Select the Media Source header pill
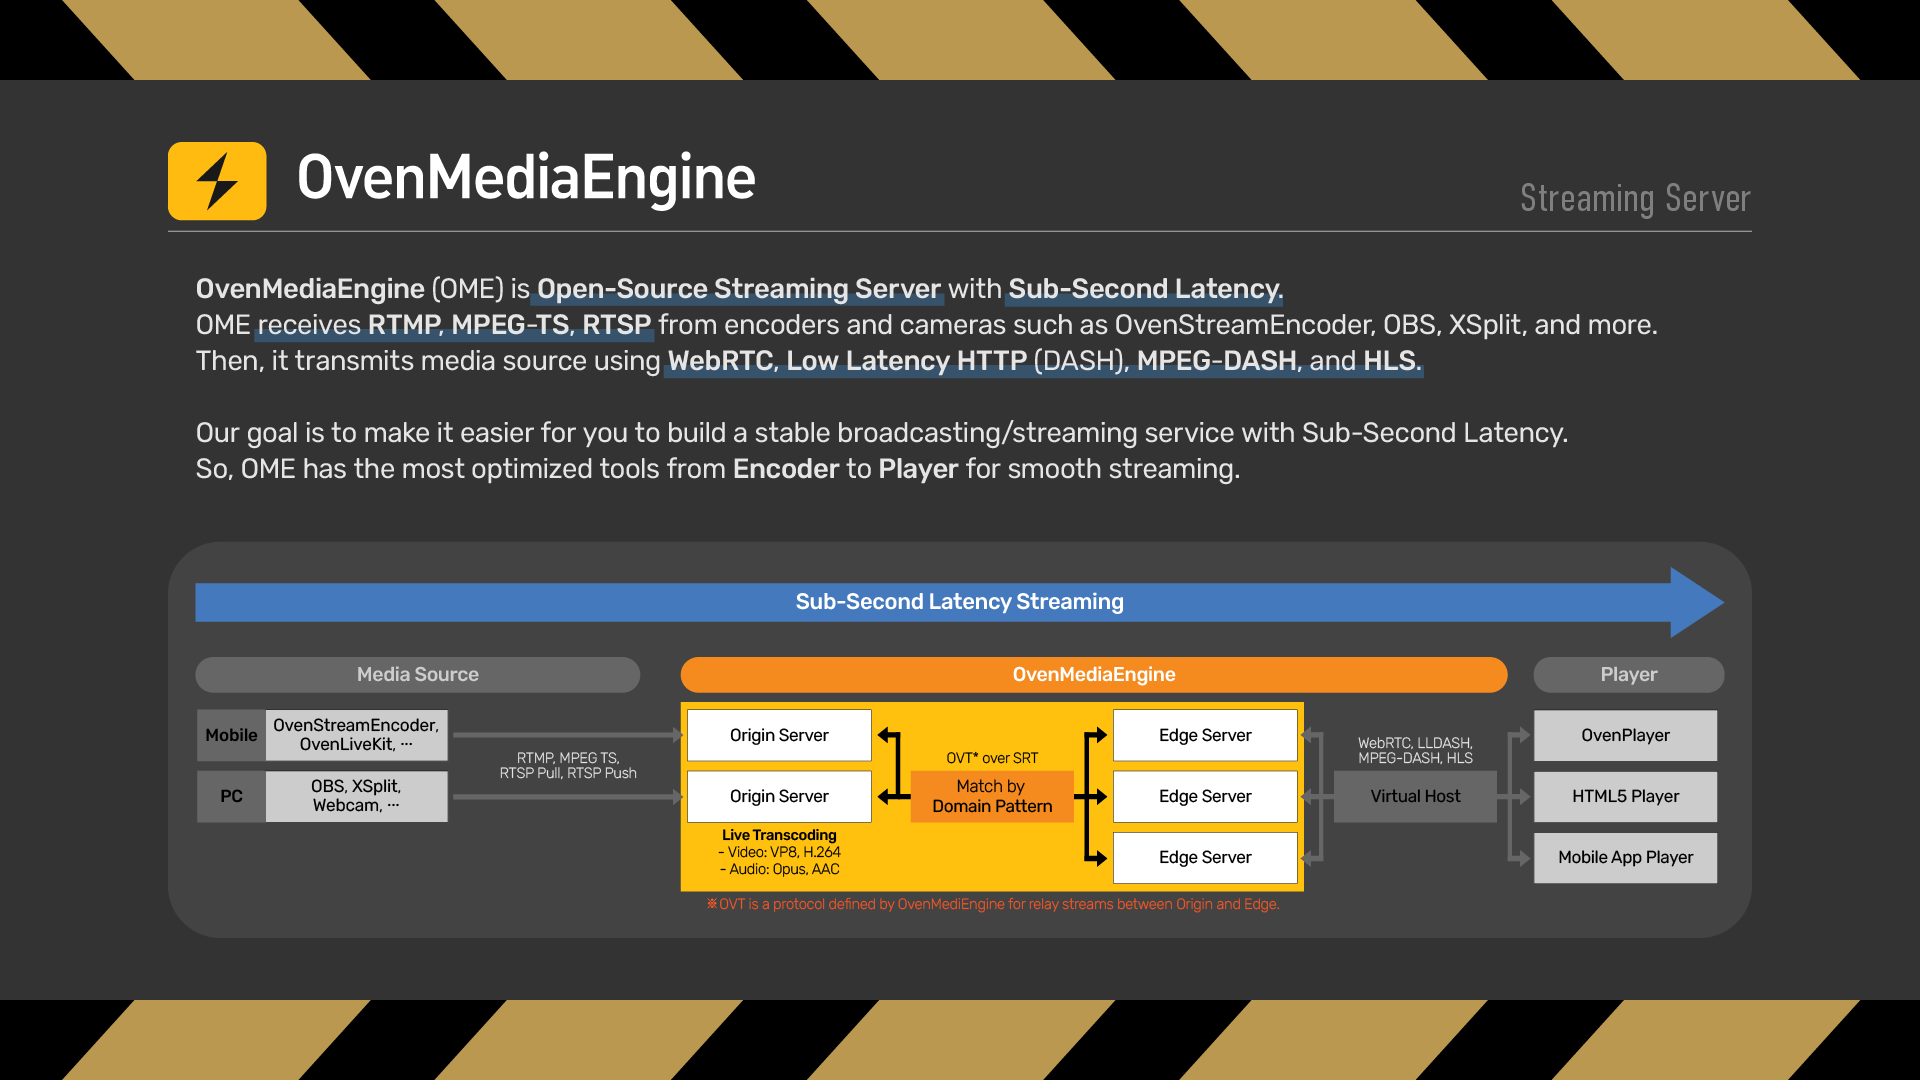The width and height of the screenshot is (1920, 1080). [417, 675]
